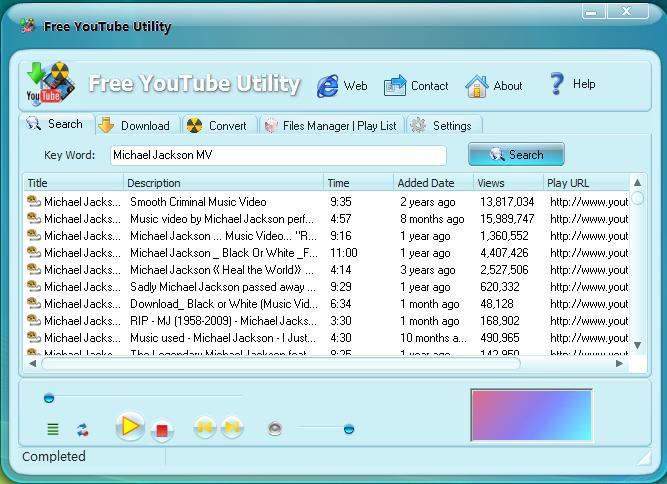This screenshot has width=667, height=484.
Task: Click the Free YouTube Utility logo
Action: (x=51, y=83)
